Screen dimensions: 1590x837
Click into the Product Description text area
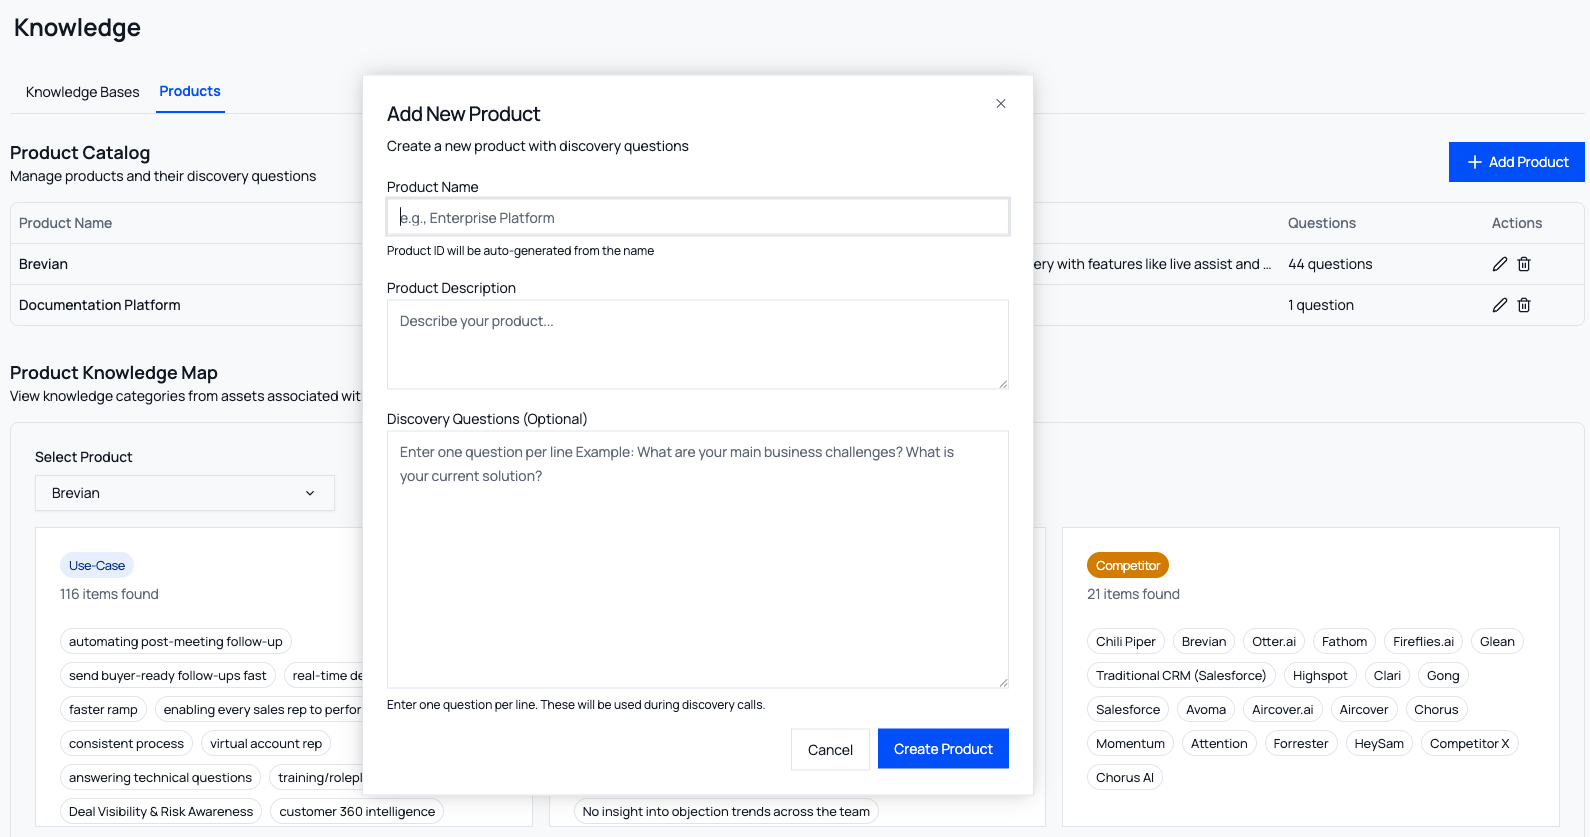698,344
